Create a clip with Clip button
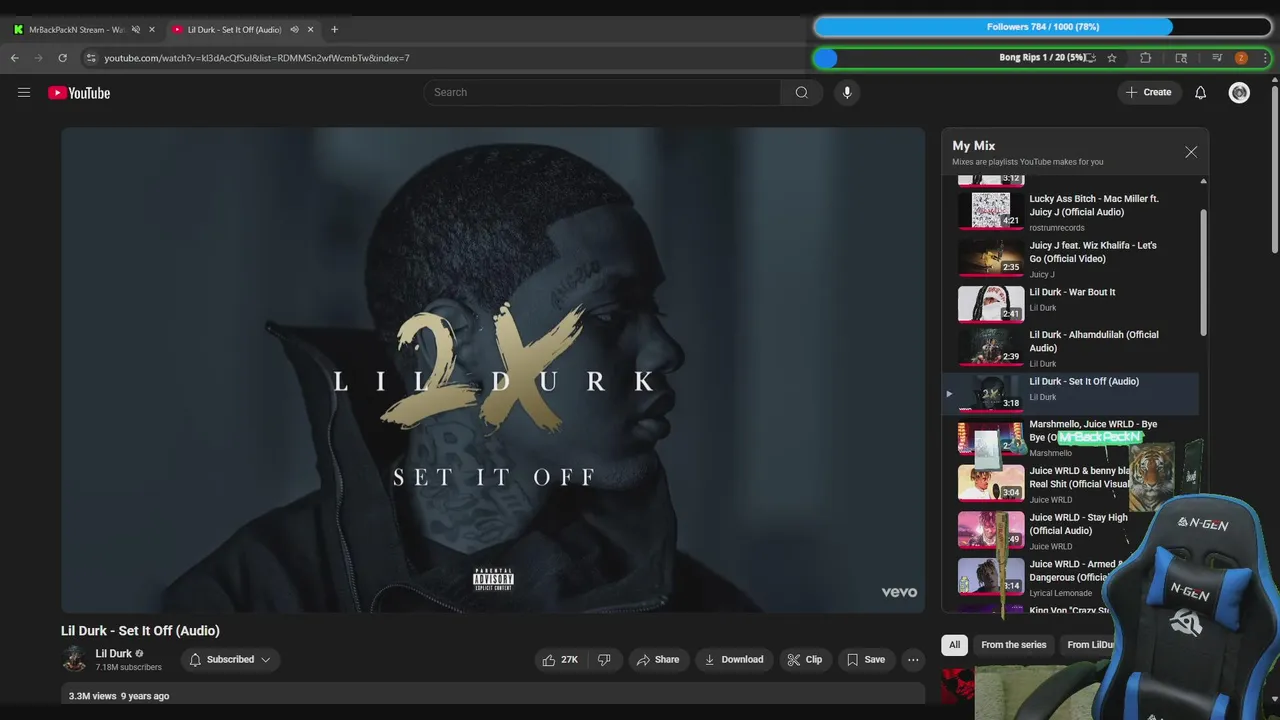 click(x=805, y=660)
